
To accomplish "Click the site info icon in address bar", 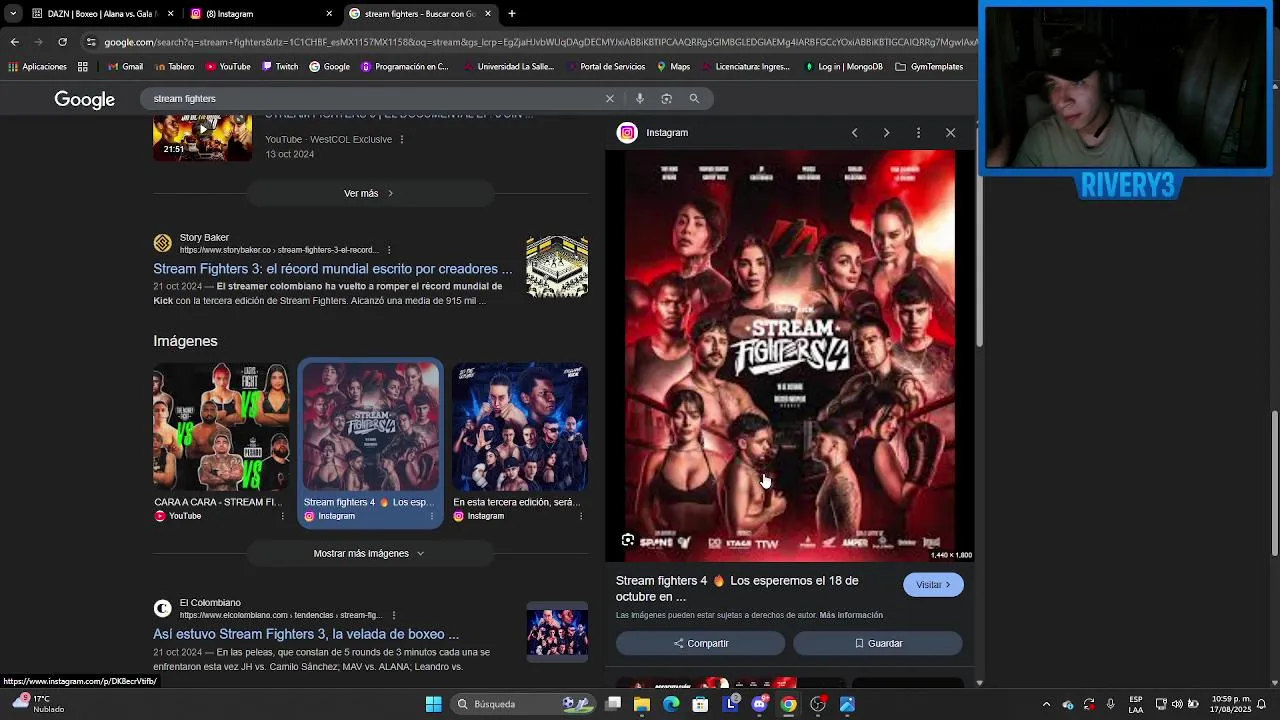I will pos(91,42).
